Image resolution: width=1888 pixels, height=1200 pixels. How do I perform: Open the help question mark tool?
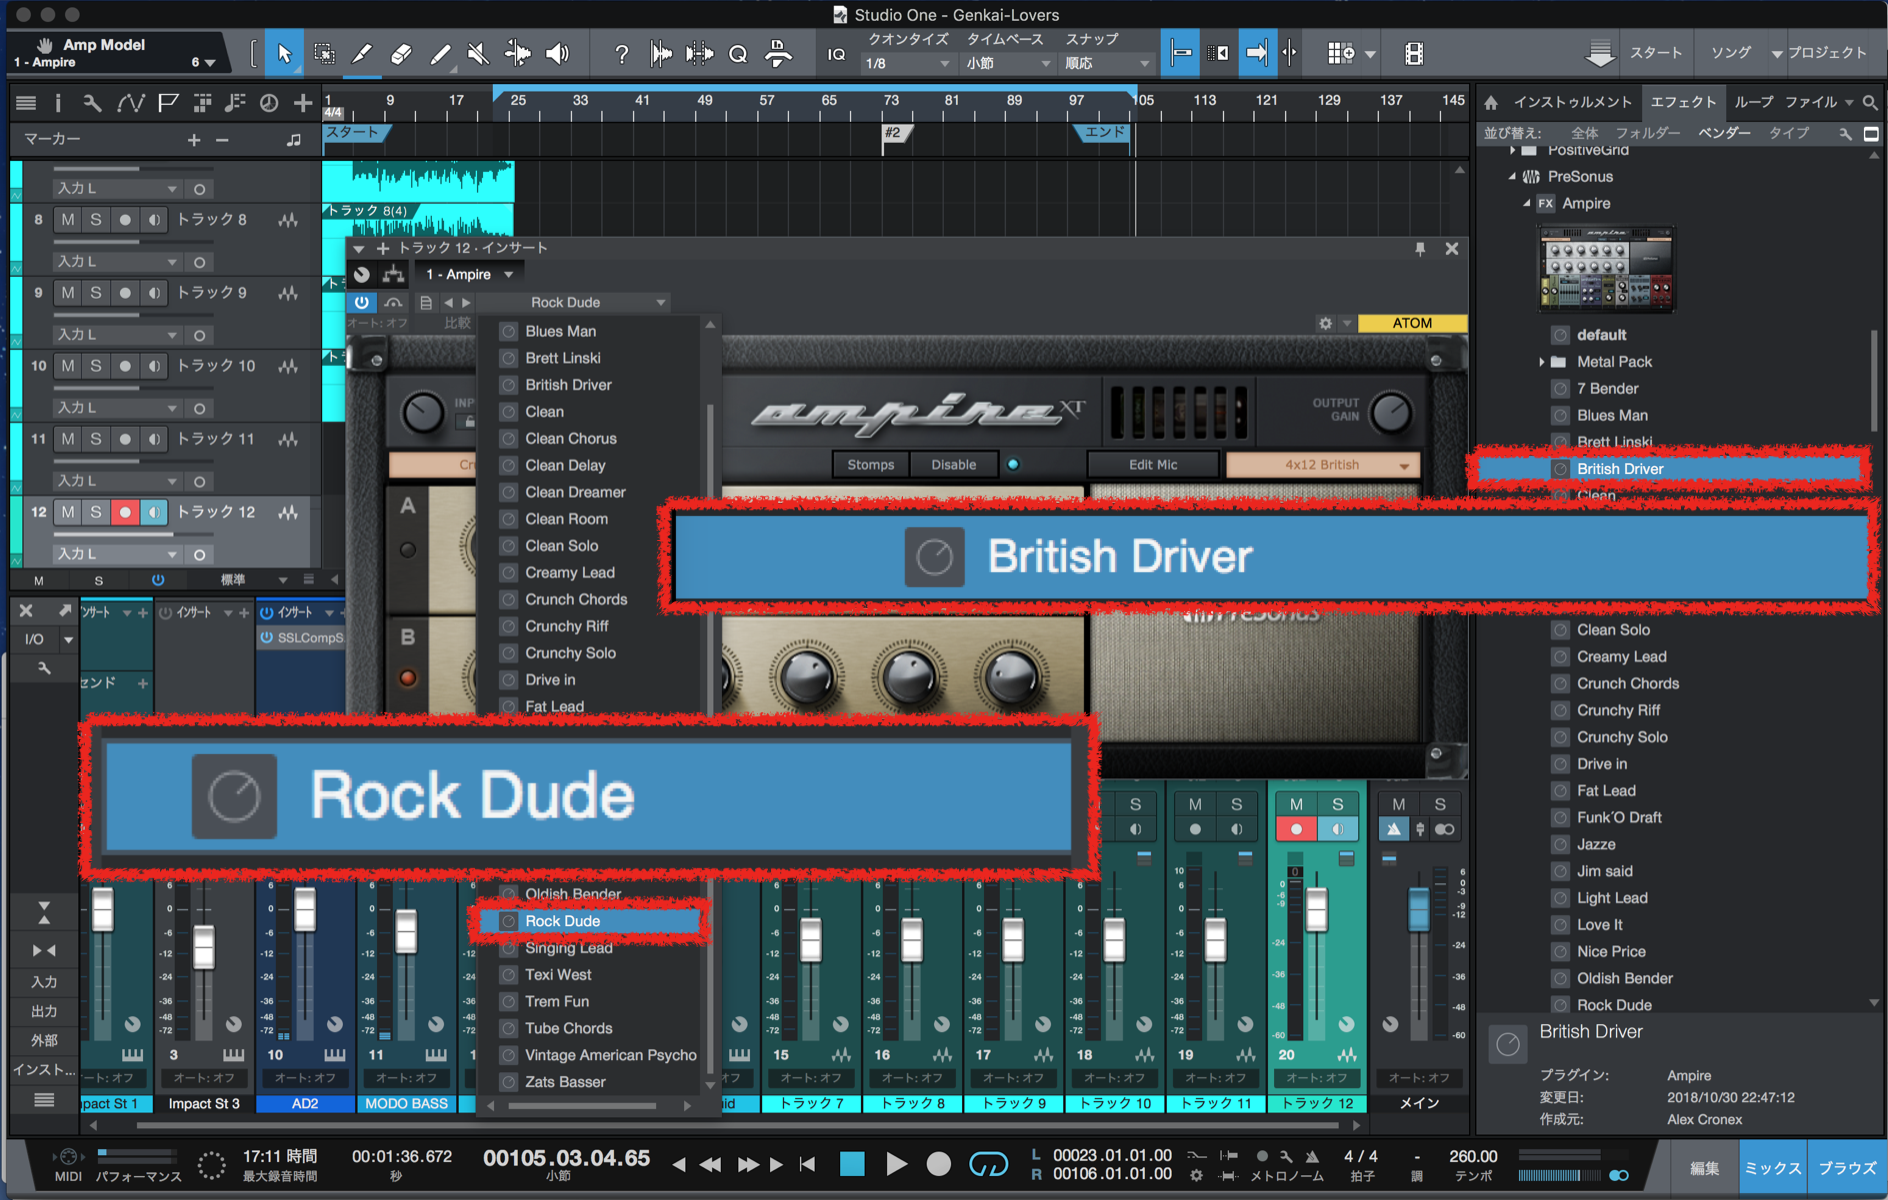point(621,54)
